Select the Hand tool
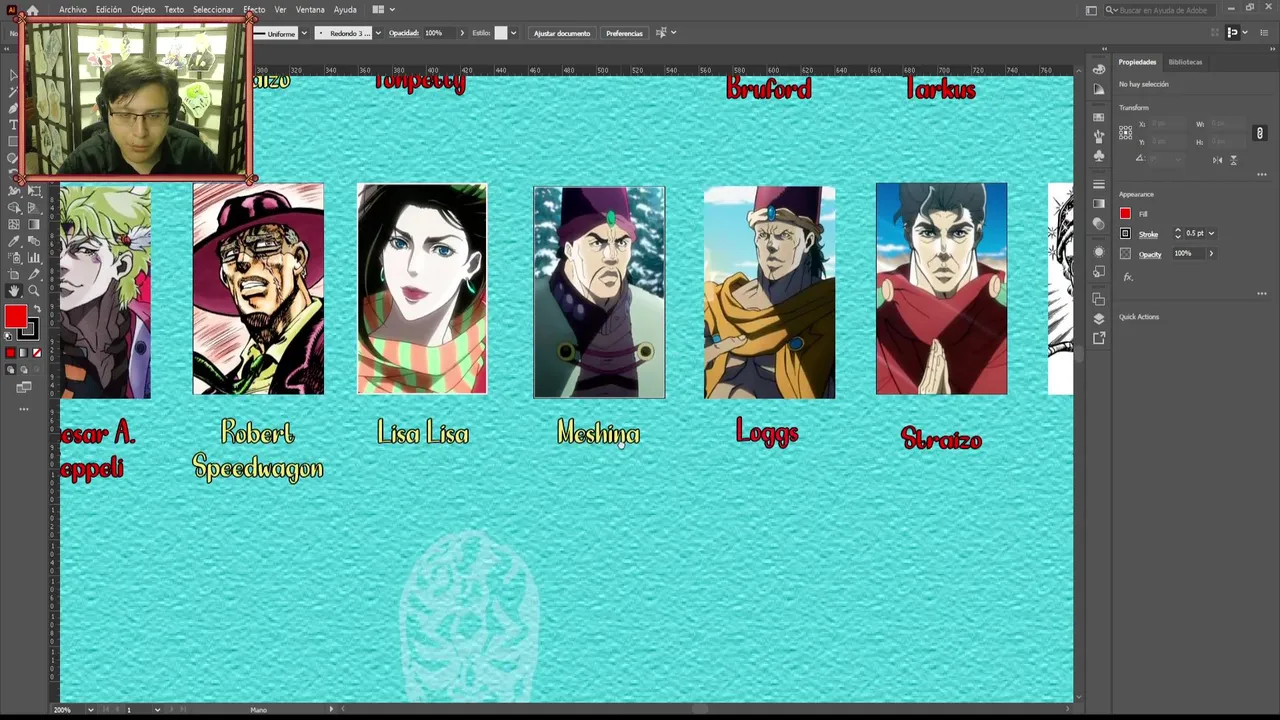Viewport: 1280px width, 720px height. tap(14, 290)
